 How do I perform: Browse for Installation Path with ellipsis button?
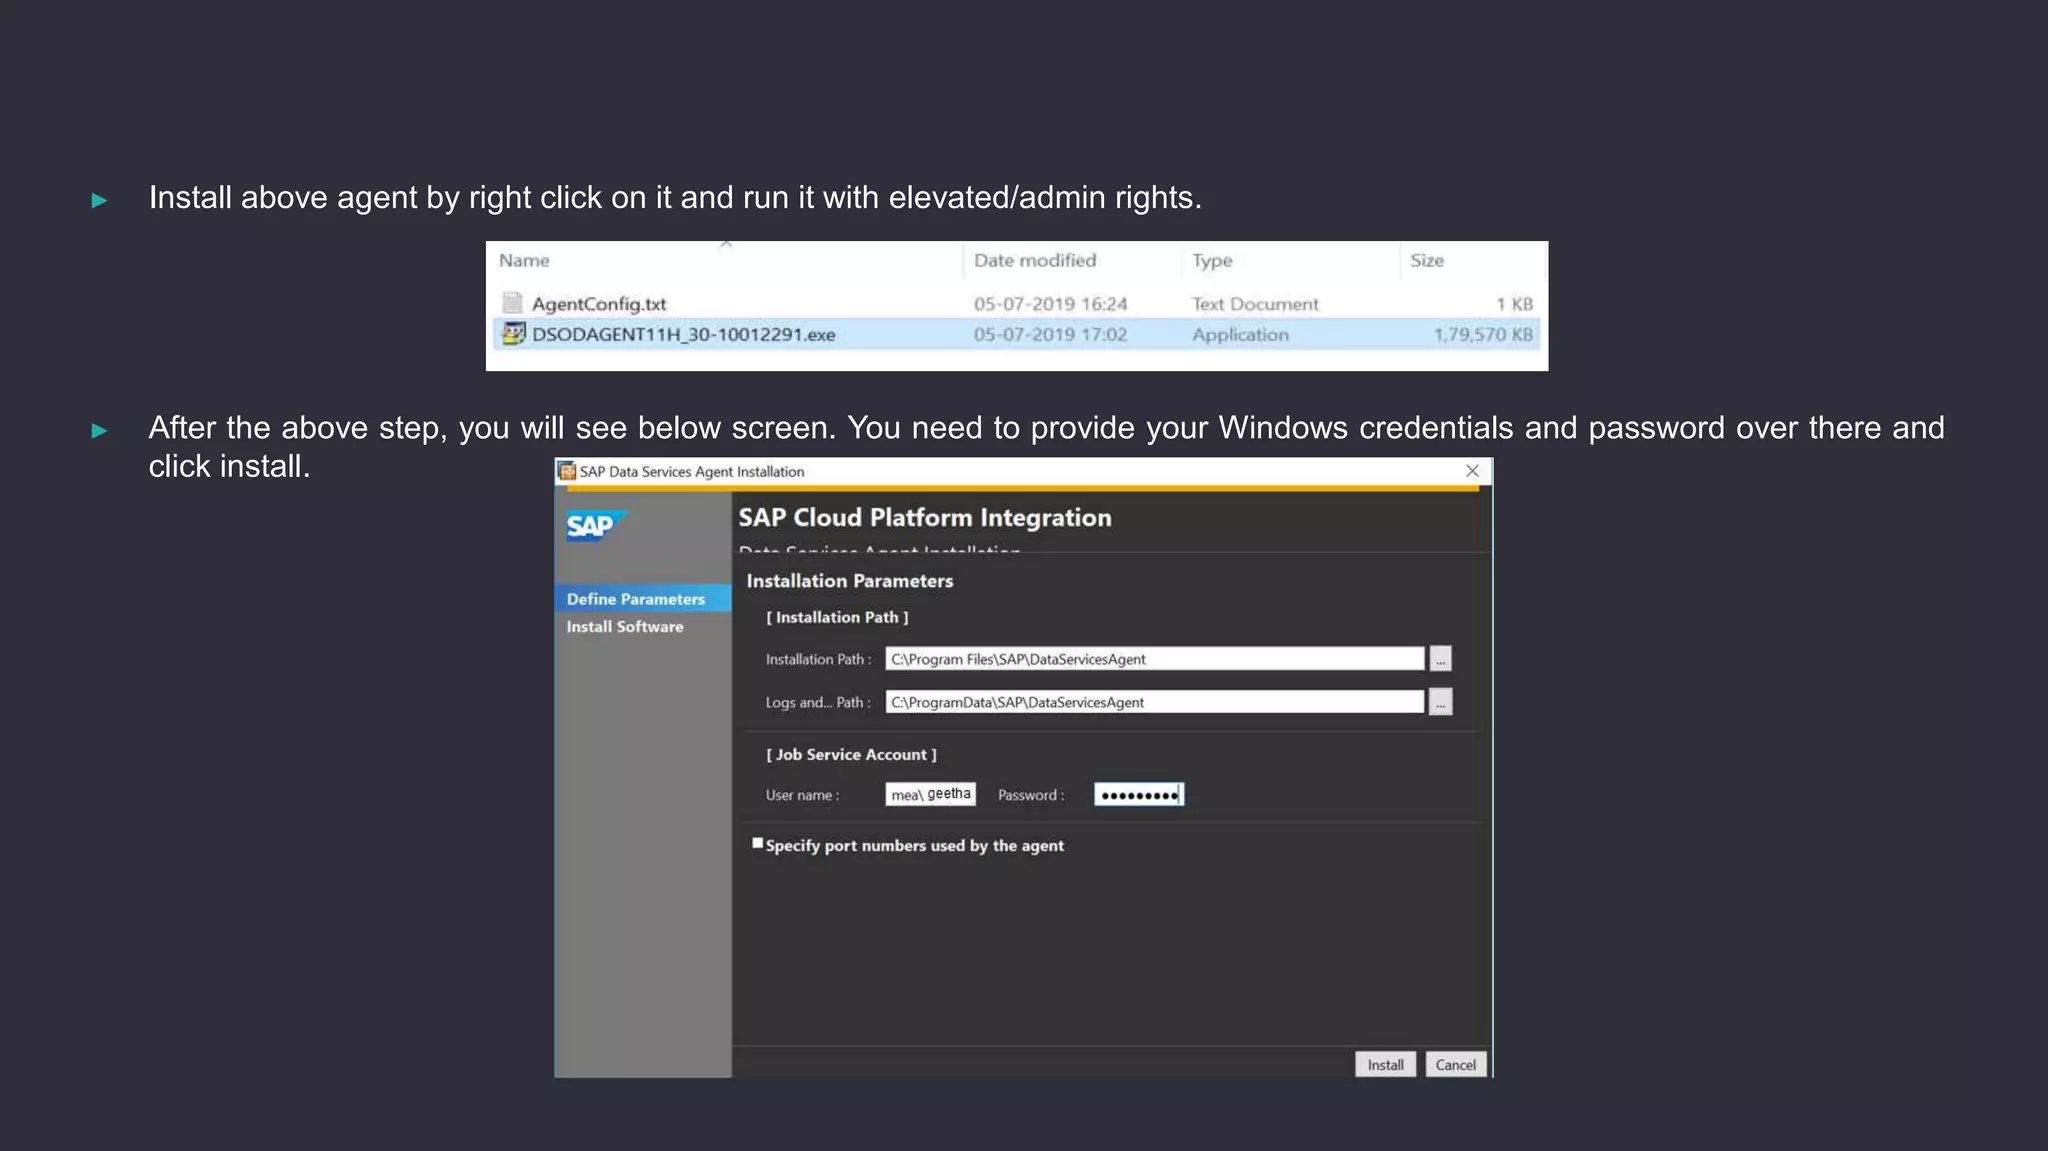click(1440, 659)
